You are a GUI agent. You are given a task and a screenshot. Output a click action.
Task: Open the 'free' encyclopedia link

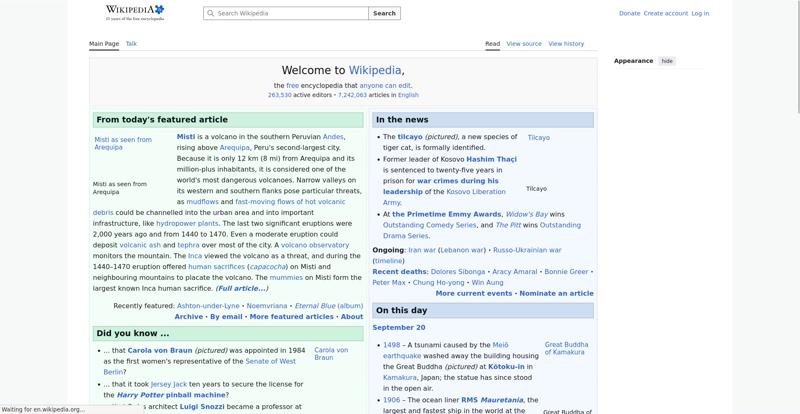point(292,86)
